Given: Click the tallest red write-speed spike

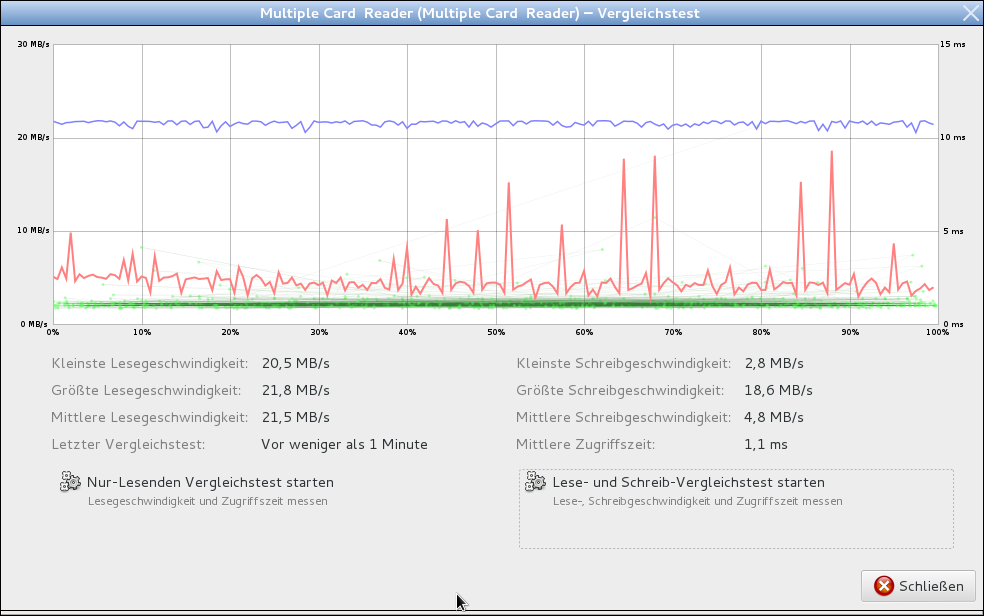Looking at the screenshot, I should (x=831, y=153).
